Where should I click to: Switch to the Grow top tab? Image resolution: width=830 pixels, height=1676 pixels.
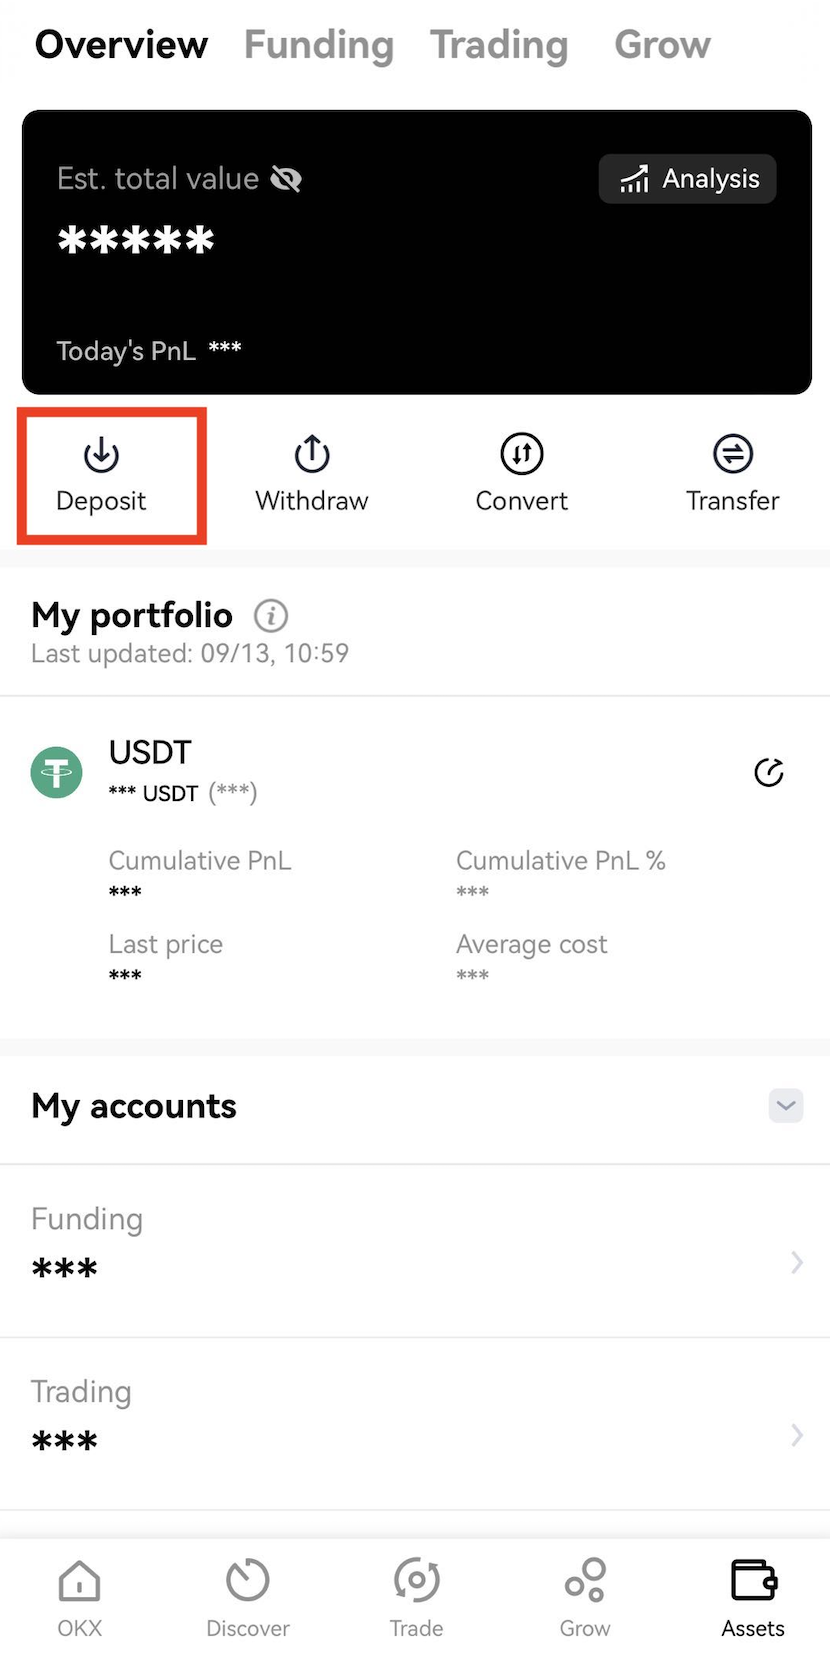(662, 45)
